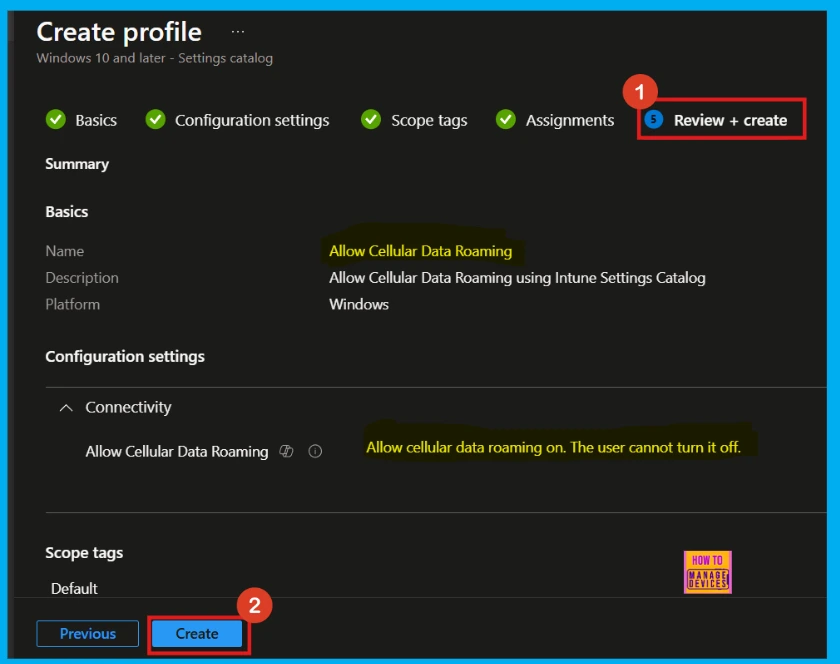
Task: Click the Configuration settings section heading
Action: [x=125, y=357]
